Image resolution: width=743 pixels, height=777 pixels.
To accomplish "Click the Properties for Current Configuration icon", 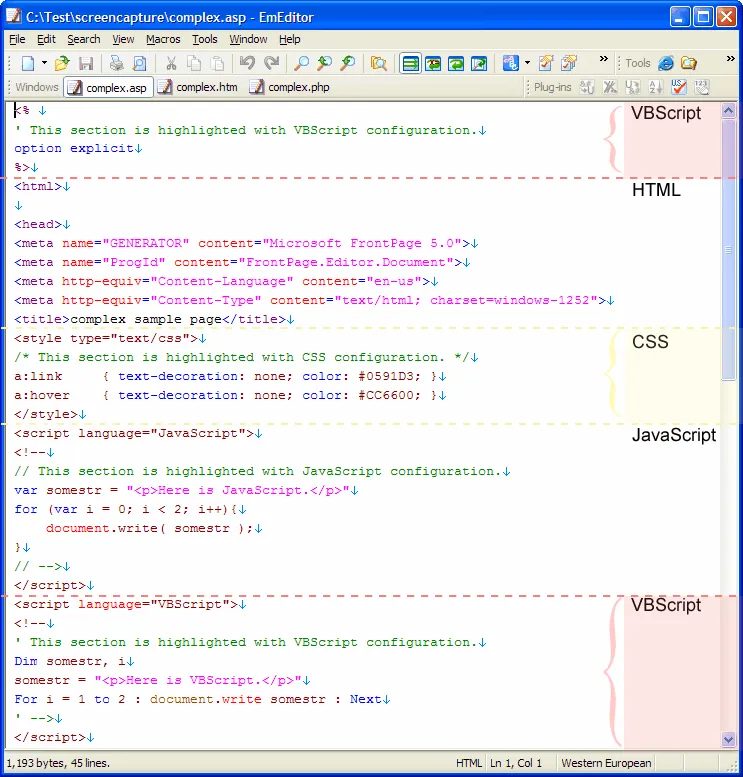I will click(546, 63).
